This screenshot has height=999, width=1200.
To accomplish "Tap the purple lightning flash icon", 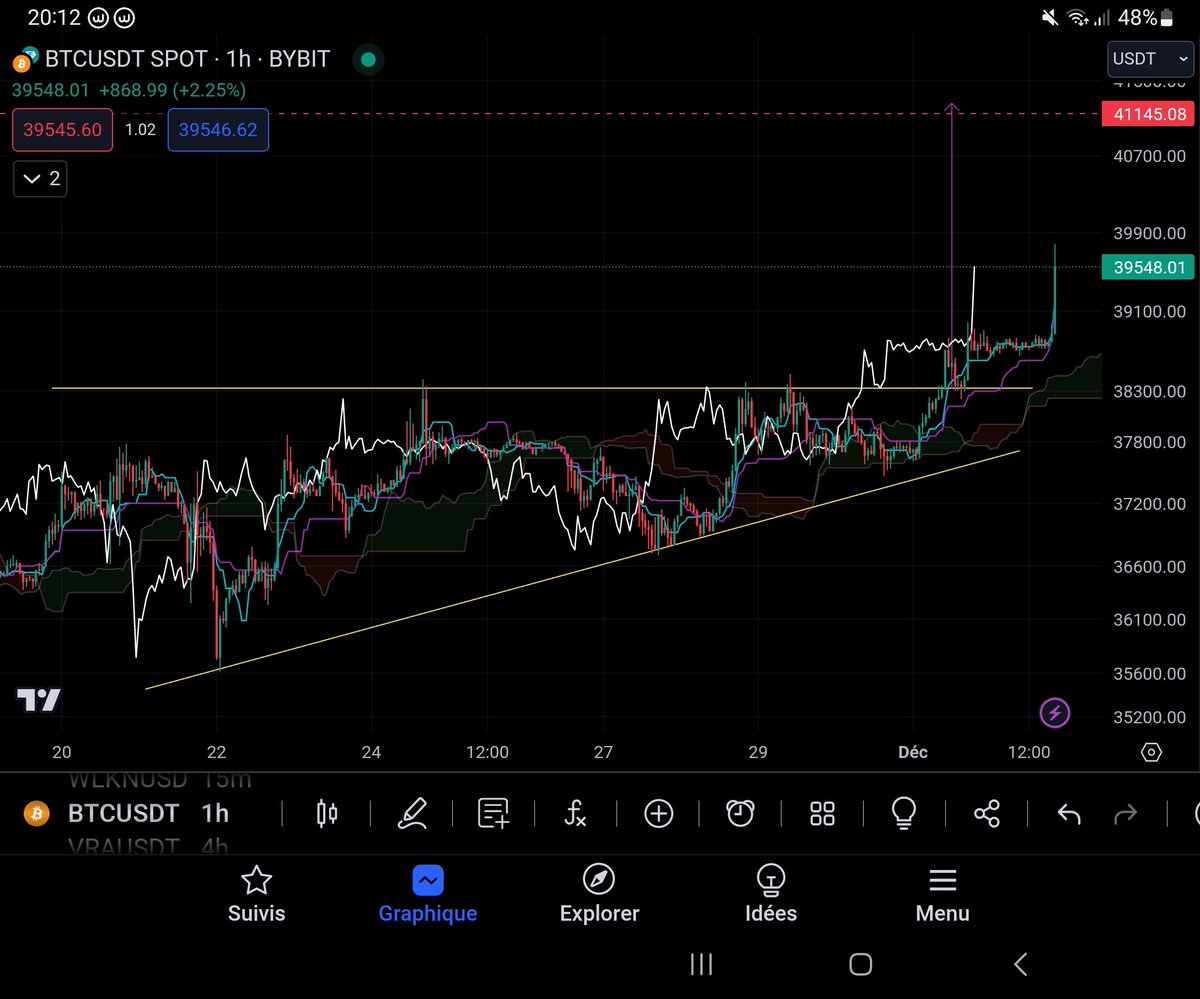I will coord(1055,713).
